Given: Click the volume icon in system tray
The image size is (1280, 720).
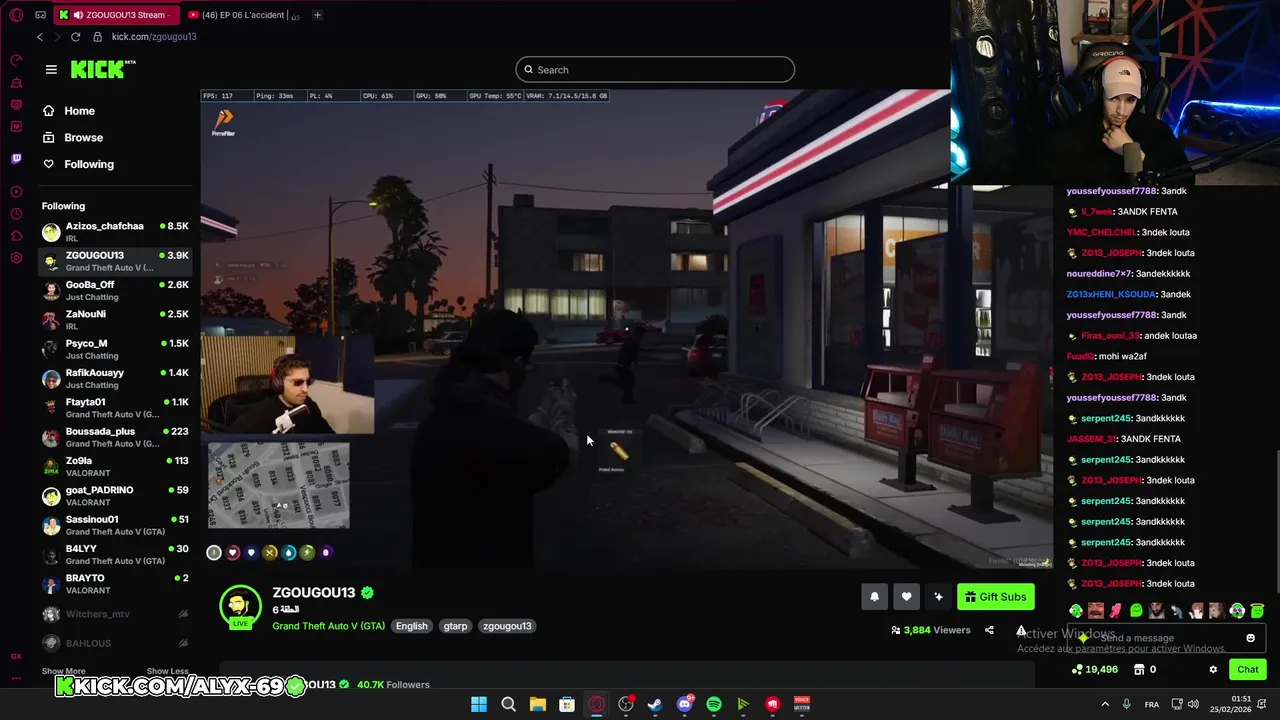Looking at the screenshot, I should pyautogui.click(x=1193, y=705).
